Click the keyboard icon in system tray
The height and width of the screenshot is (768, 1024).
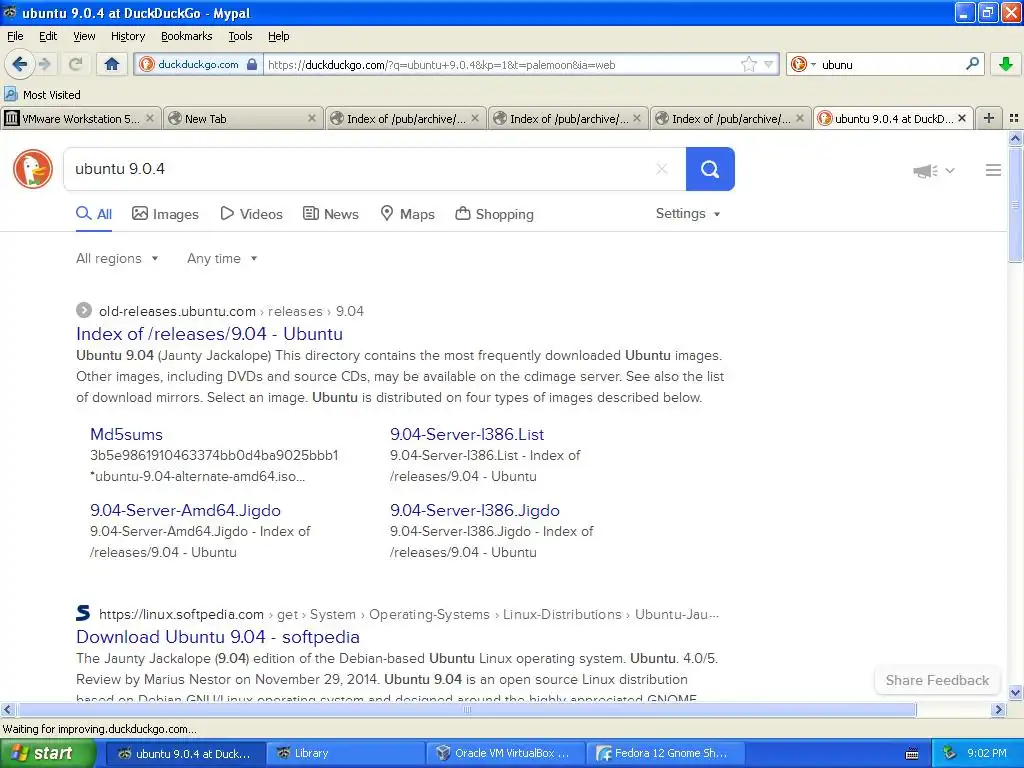pos(912,754)
